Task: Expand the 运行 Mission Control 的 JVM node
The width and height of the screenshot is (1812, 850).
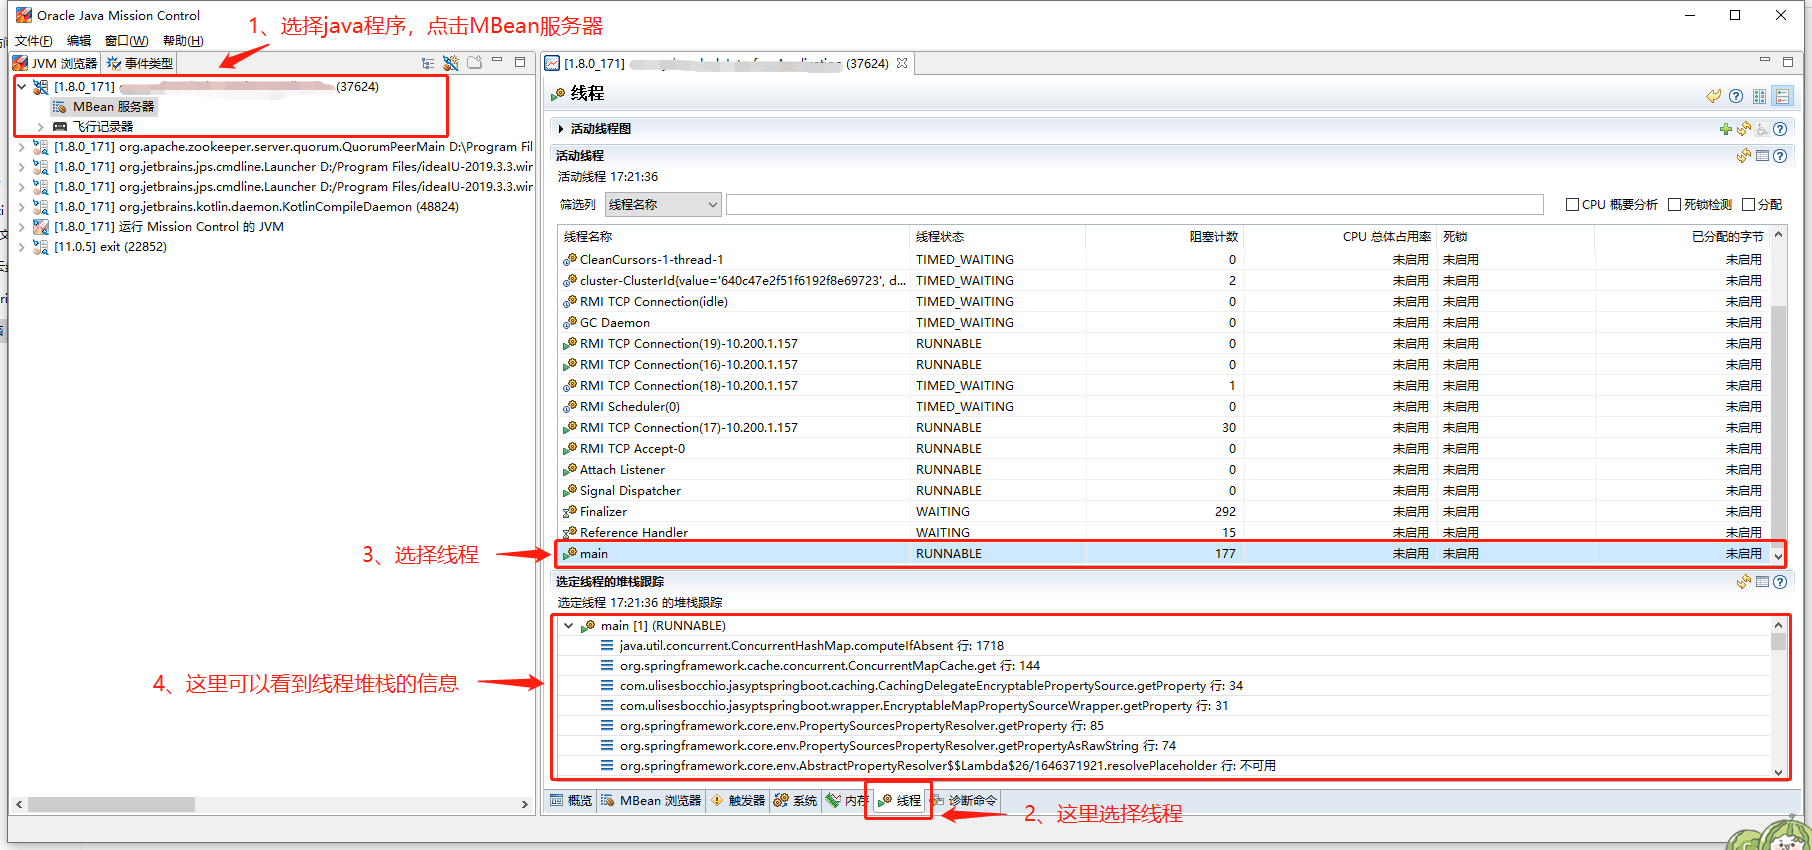Action: (22, 227)
